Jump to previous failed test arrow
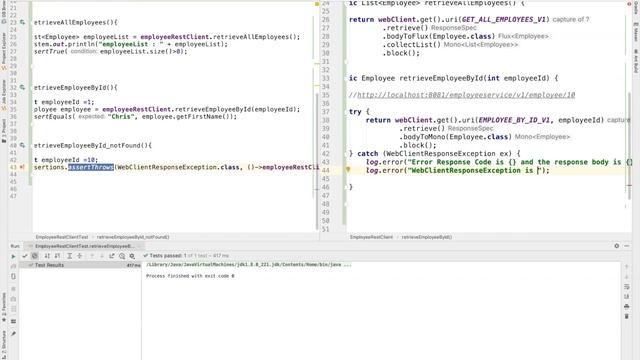This screenshot has width=640, height=360. 92,256
